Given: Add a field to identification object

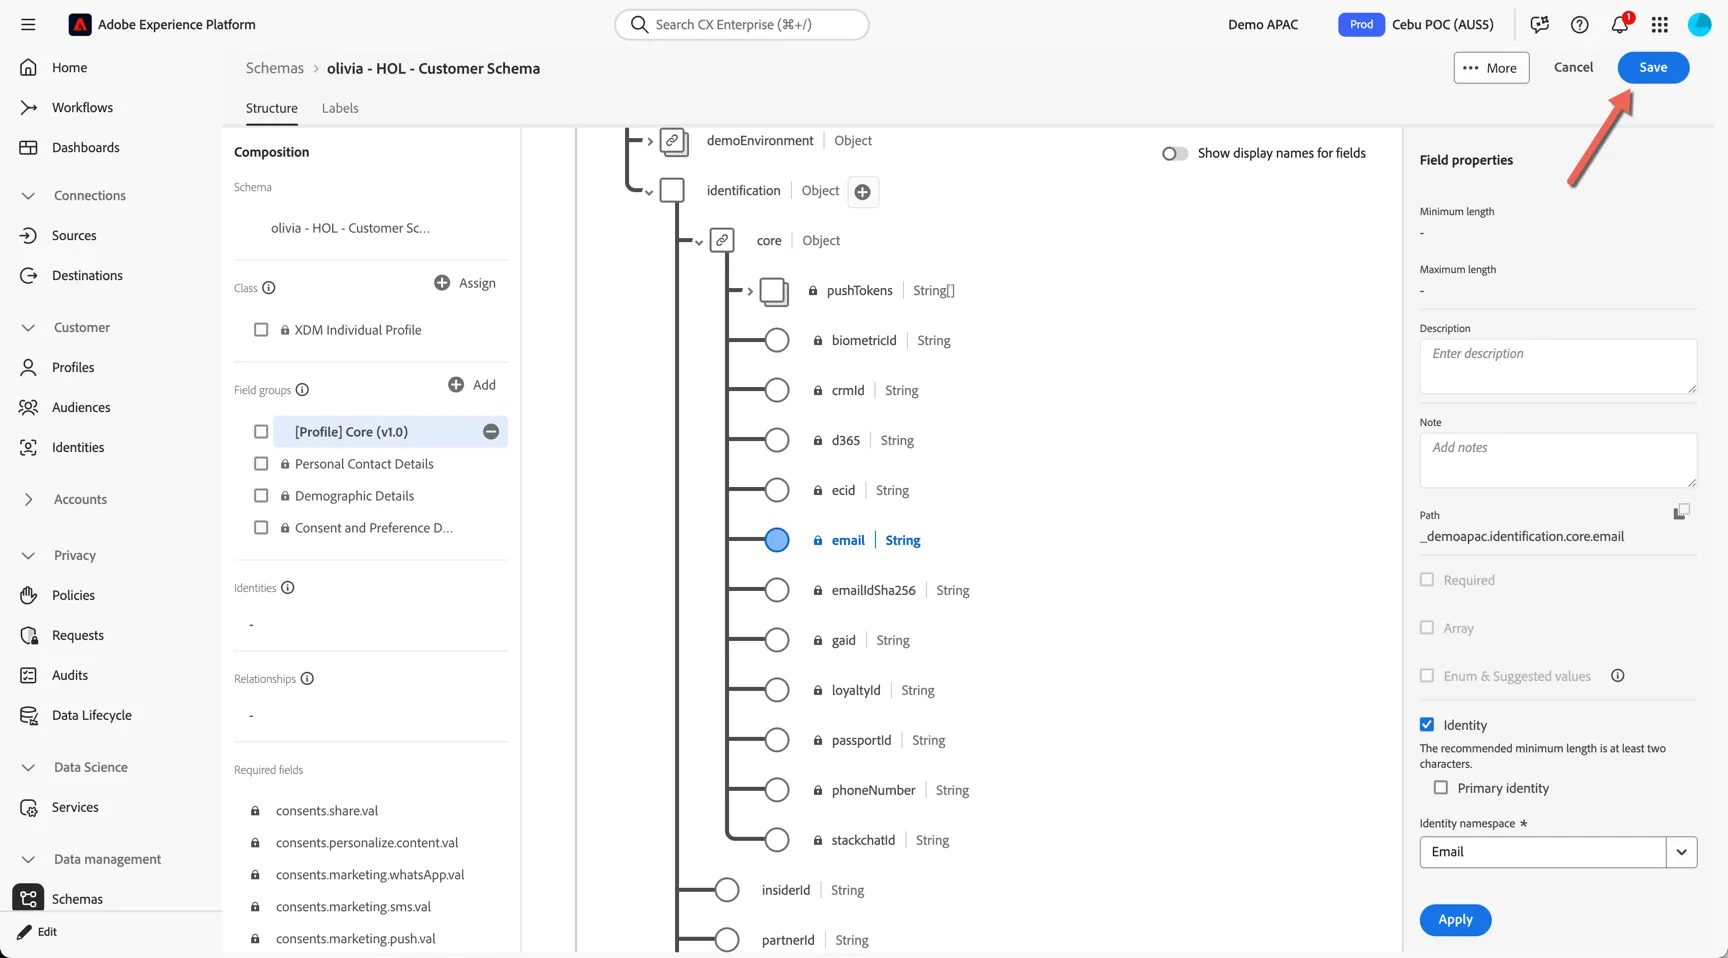Looking at the screenshot, I should pos(863,192).
